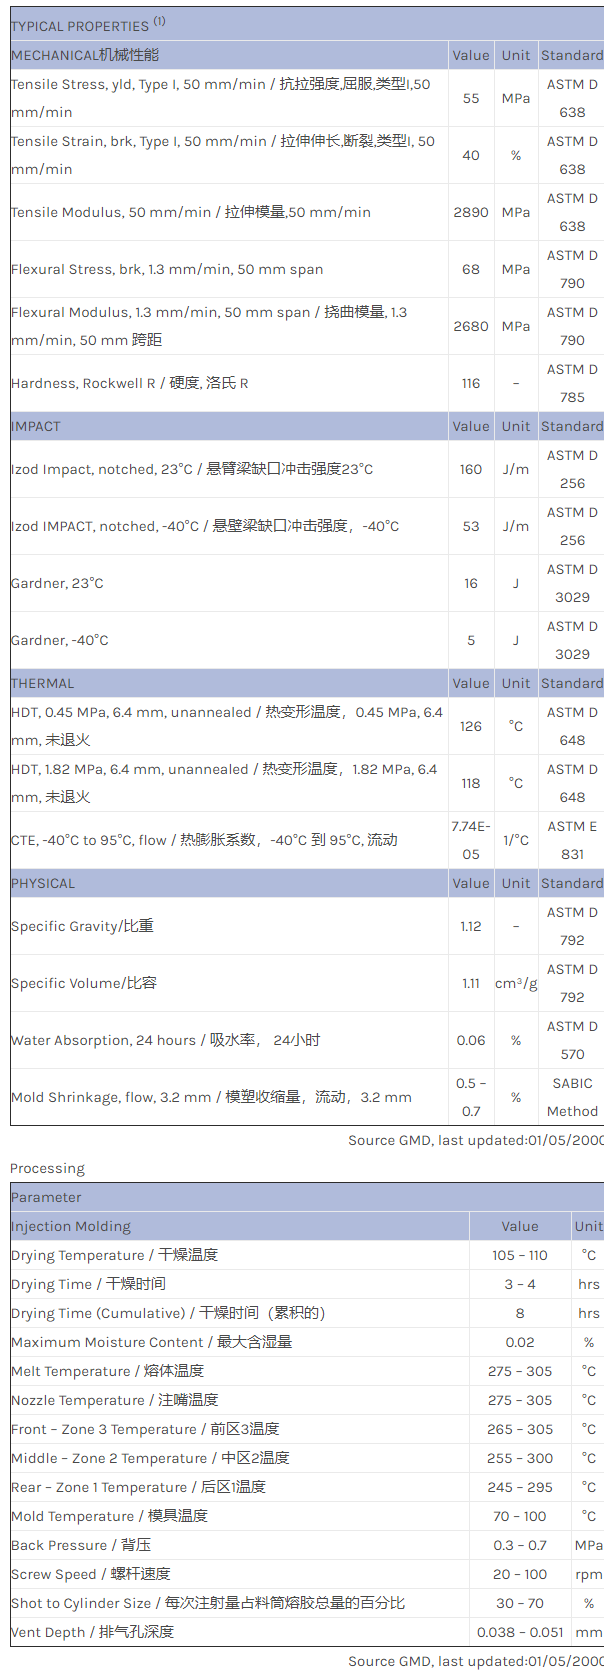Image resolution: width=604 pixels, height=1670 pixels.
Task: Click the PHYSICAL section header
Action: click(x=43, y=883)
